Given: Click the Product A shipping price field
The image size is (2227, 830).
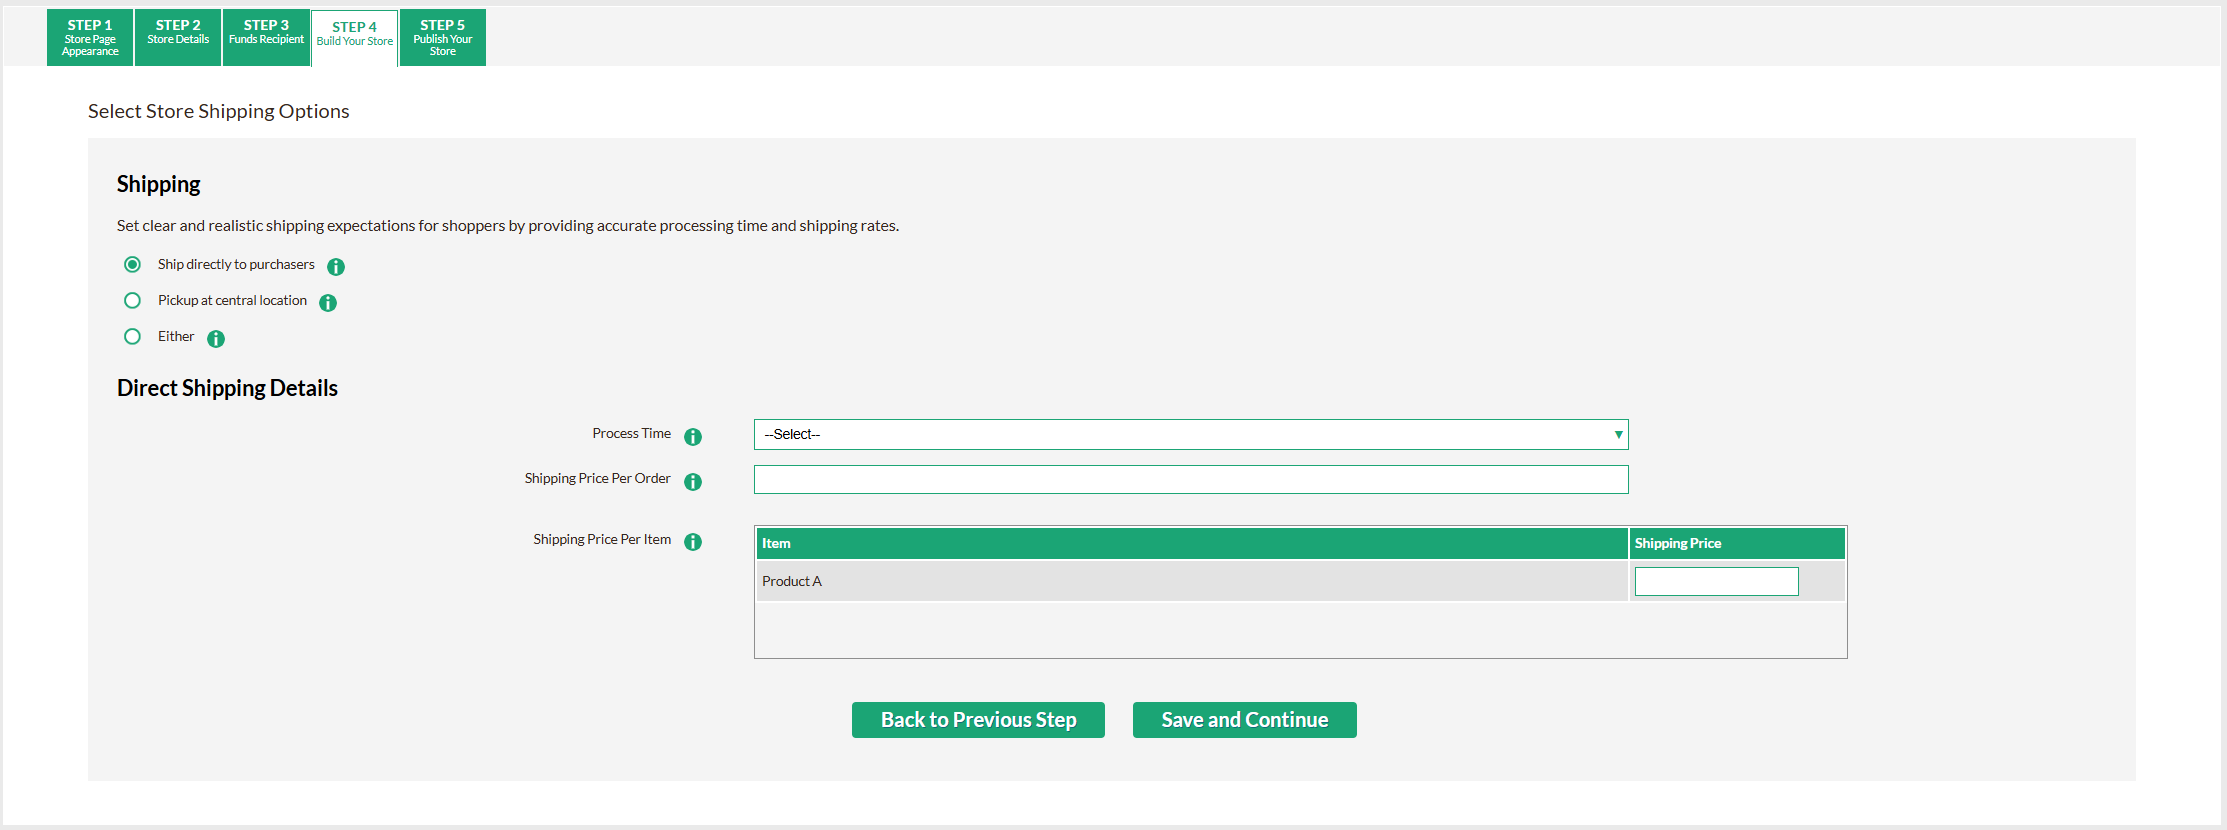Looking at the screenshot, I should pos(1716,582).
